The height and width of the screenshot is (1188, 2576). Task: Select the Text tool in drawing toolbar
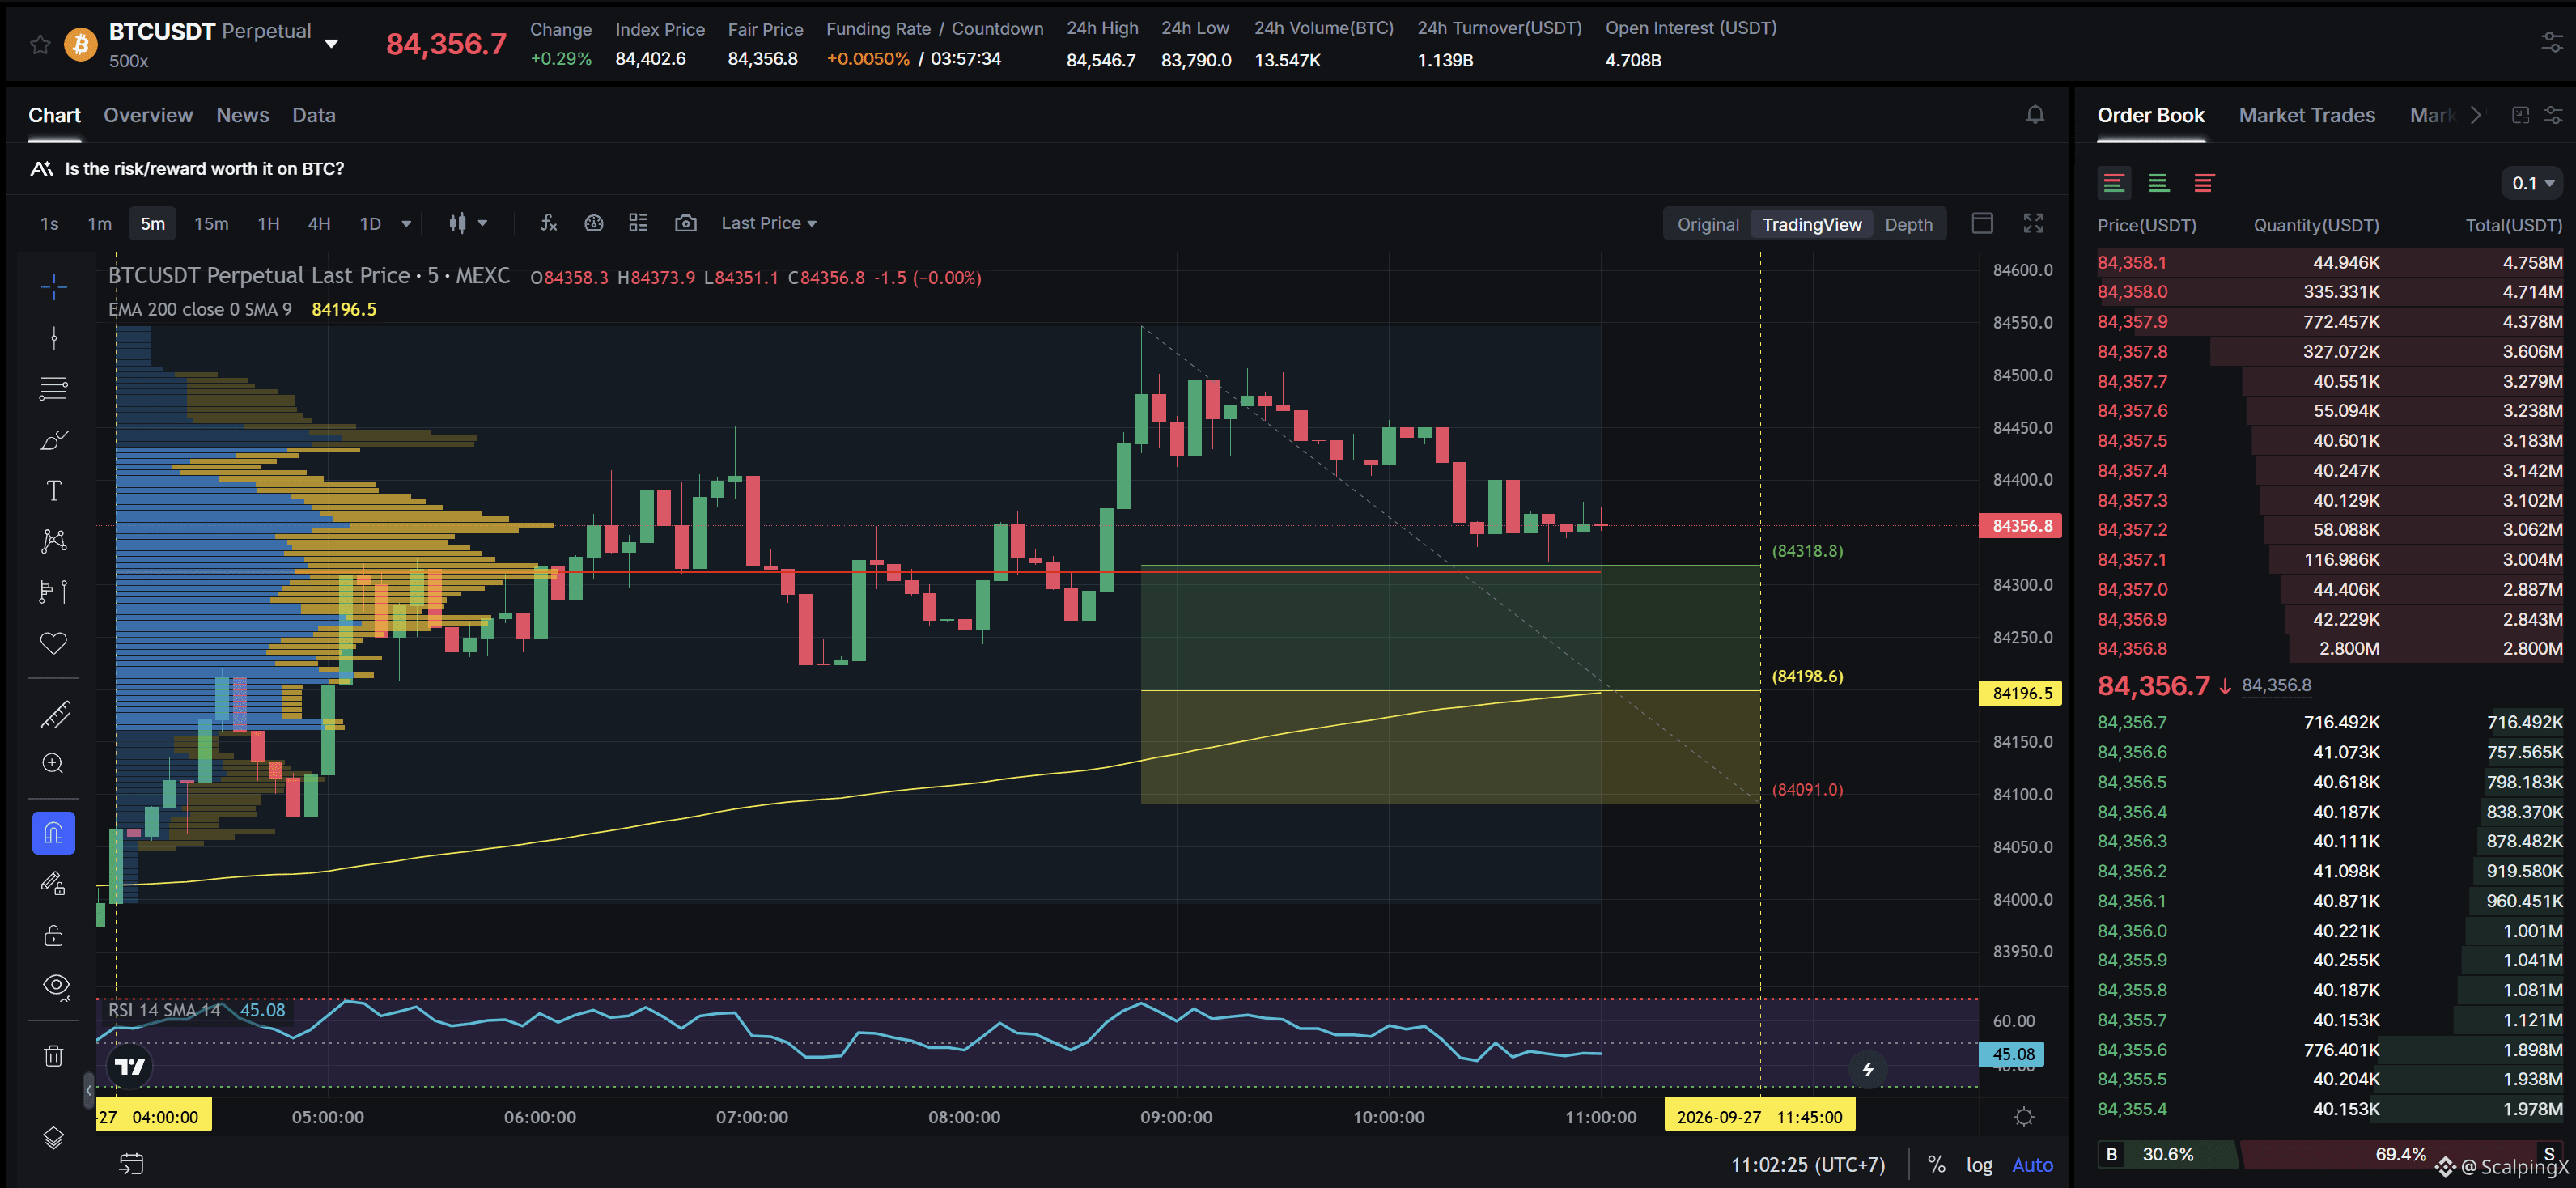click(54, 490)
